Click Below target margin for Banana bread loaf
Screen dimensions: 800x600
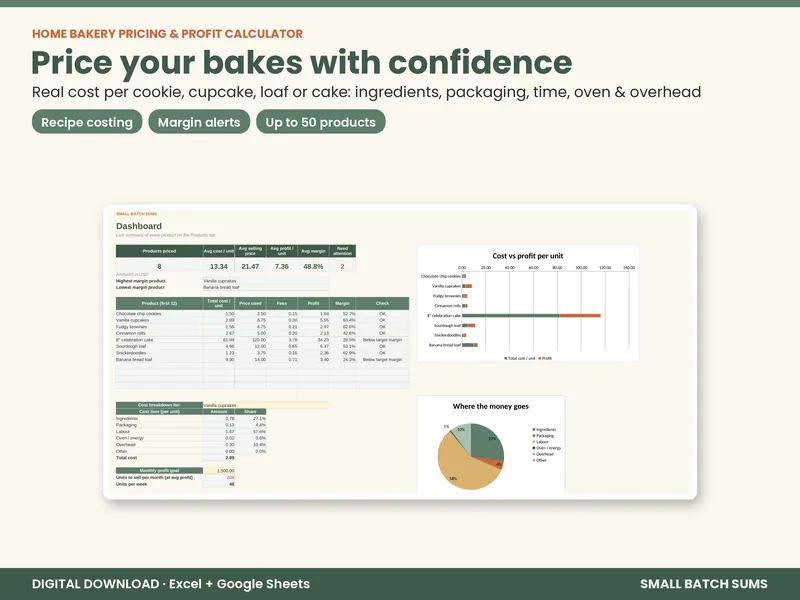click(382, 360)
